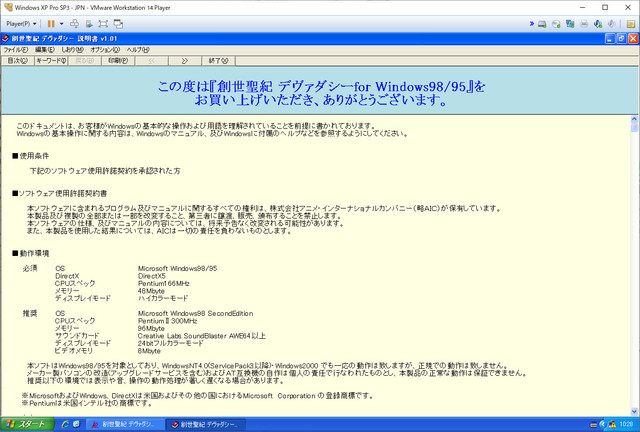Click the grayed 戻る(B) back button

tap(84, 61)
